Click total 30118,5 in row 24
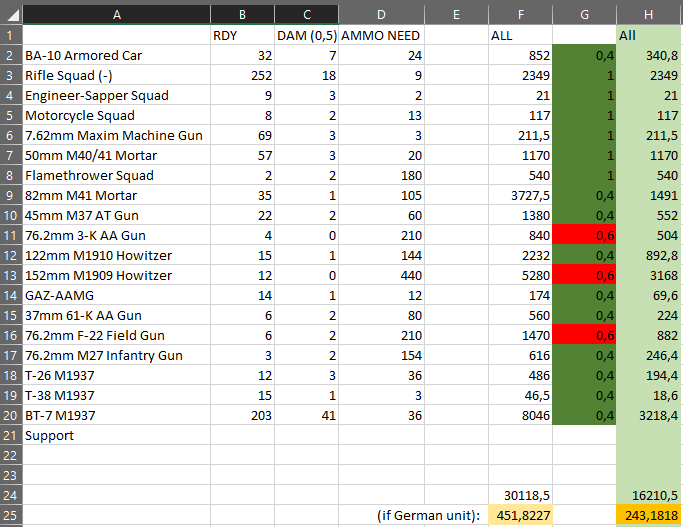The width and height of the screenshot is (683, 527). coord(521,495)
